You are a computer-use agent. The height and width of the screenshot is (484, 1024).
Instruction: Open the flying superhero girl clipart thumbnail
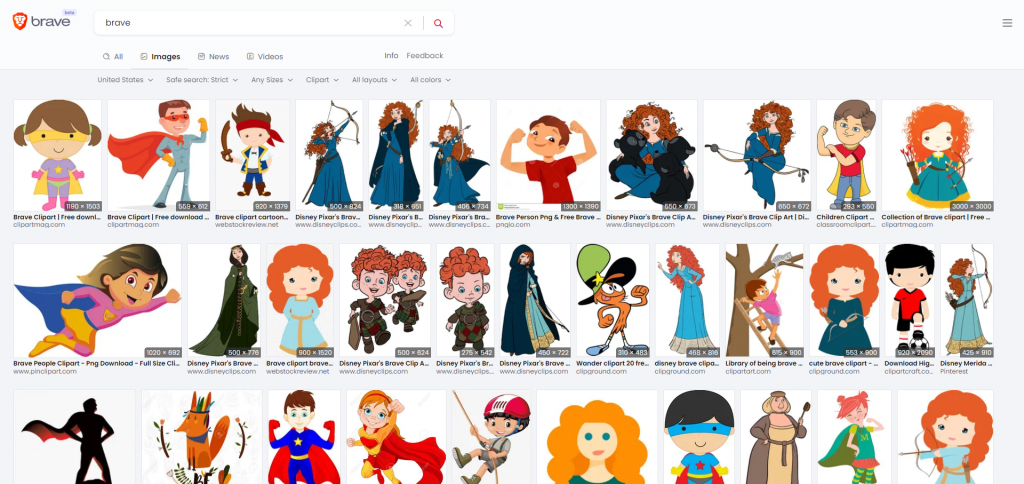[x=97, y=300]
